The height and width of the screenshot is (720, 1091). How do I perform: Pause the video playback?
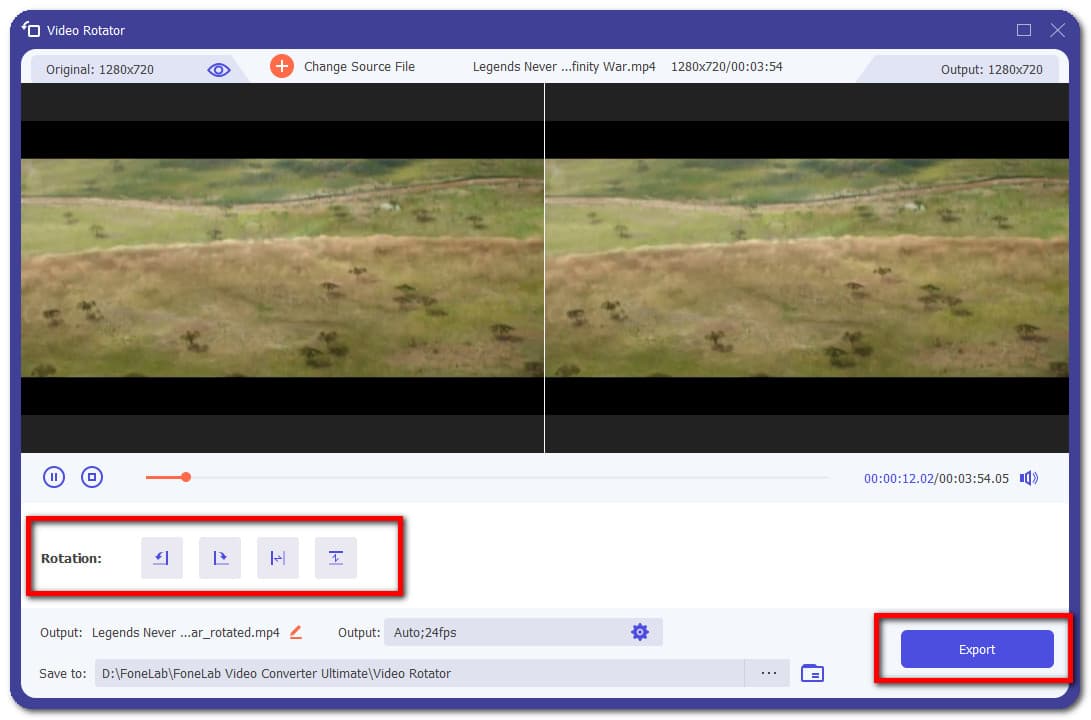pos(54,477)
